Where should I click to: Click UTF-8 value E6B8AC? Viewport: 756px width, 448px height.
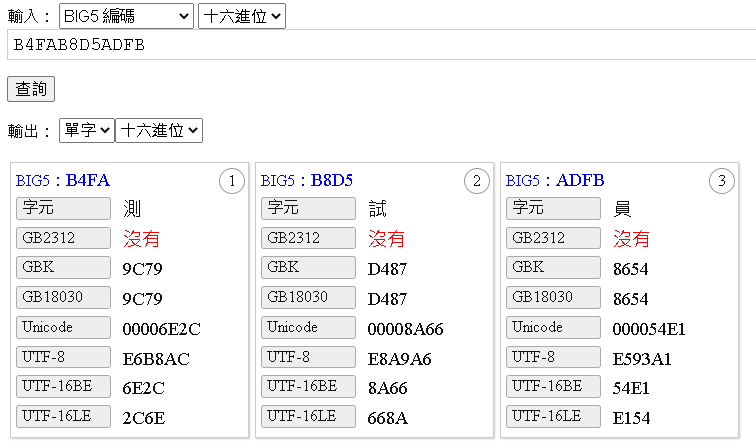[x=156, y=359]
